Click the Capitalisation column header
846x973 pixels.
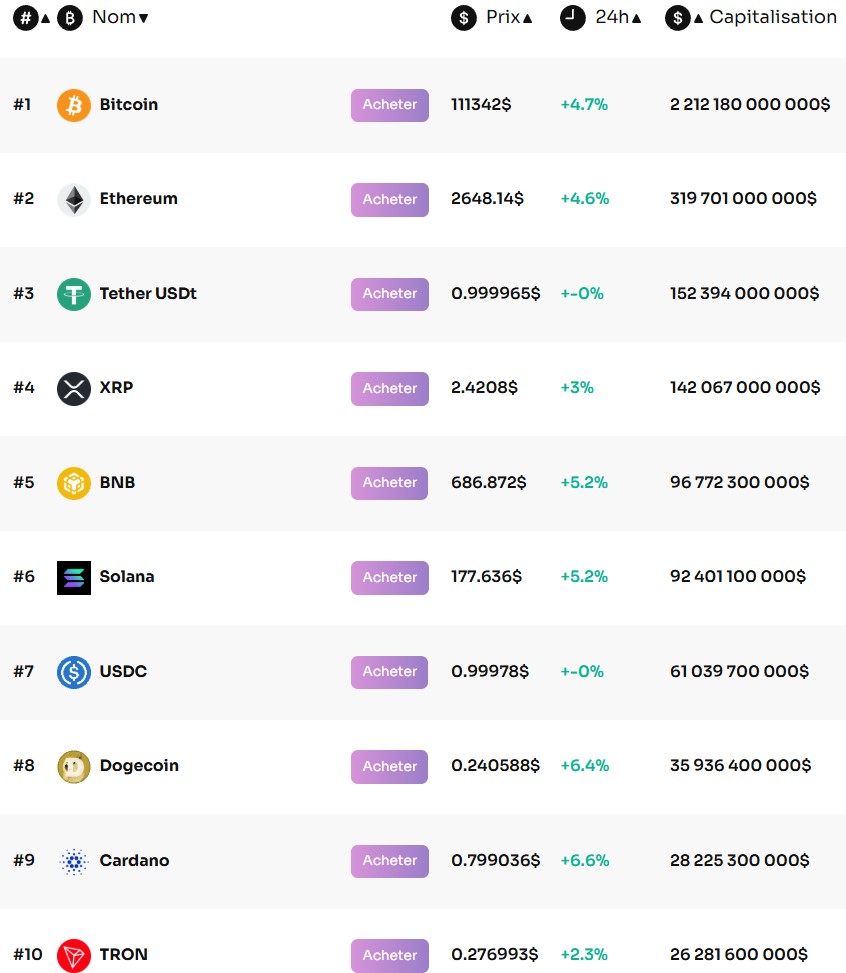point(773,17)
